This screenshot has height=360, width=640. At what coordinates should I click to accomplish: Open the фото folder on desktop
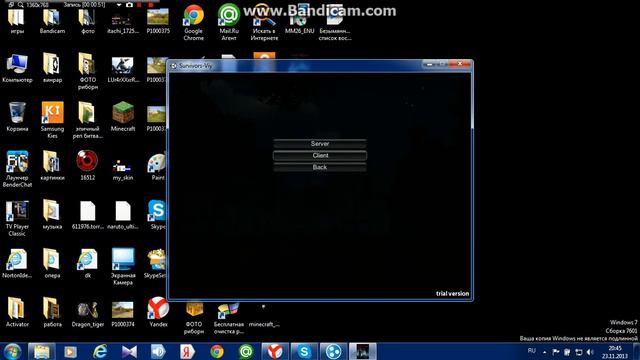[x=87, y=21]
